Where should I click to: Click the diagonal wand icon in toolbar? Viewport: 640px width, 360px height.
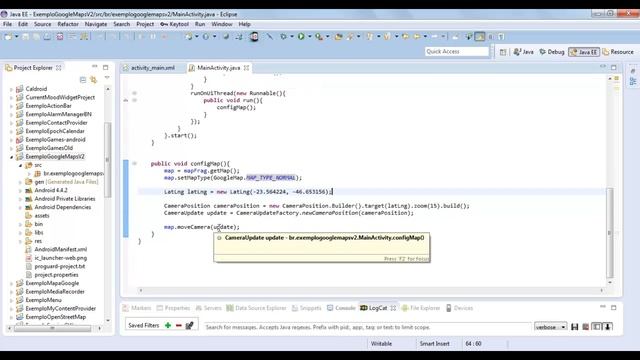(x=270, y=37)
